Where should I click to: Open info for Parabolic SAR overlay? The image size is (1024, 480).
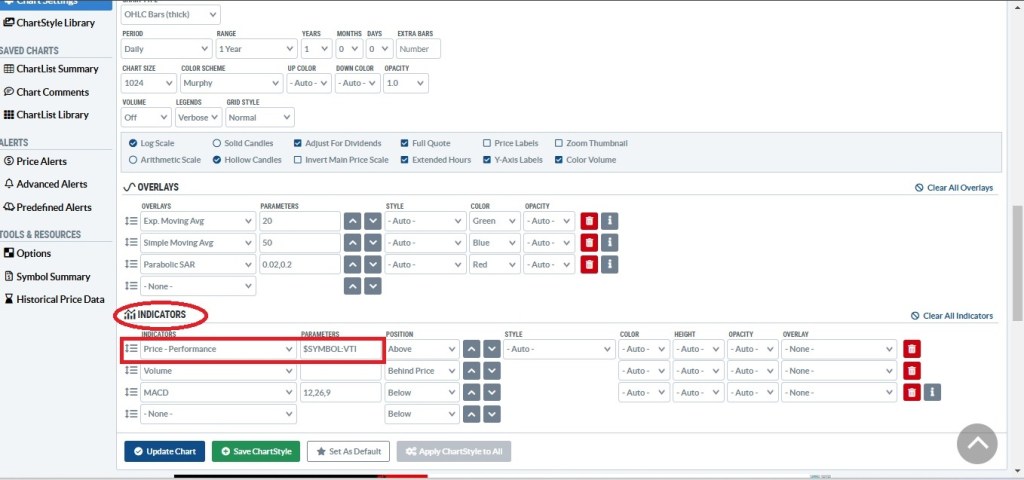coord(610,264)
